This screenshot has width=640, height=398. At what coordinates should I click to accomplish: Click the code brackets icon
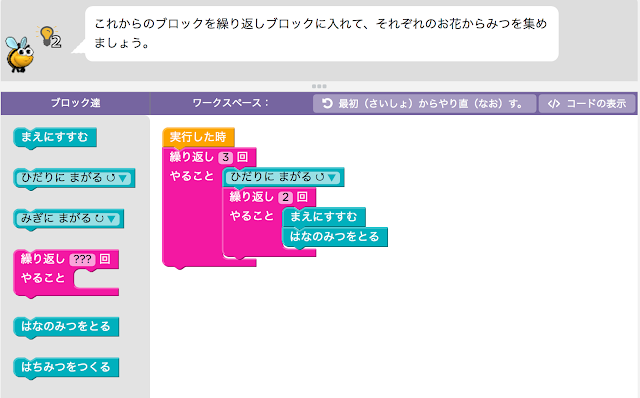click(553, 104)
